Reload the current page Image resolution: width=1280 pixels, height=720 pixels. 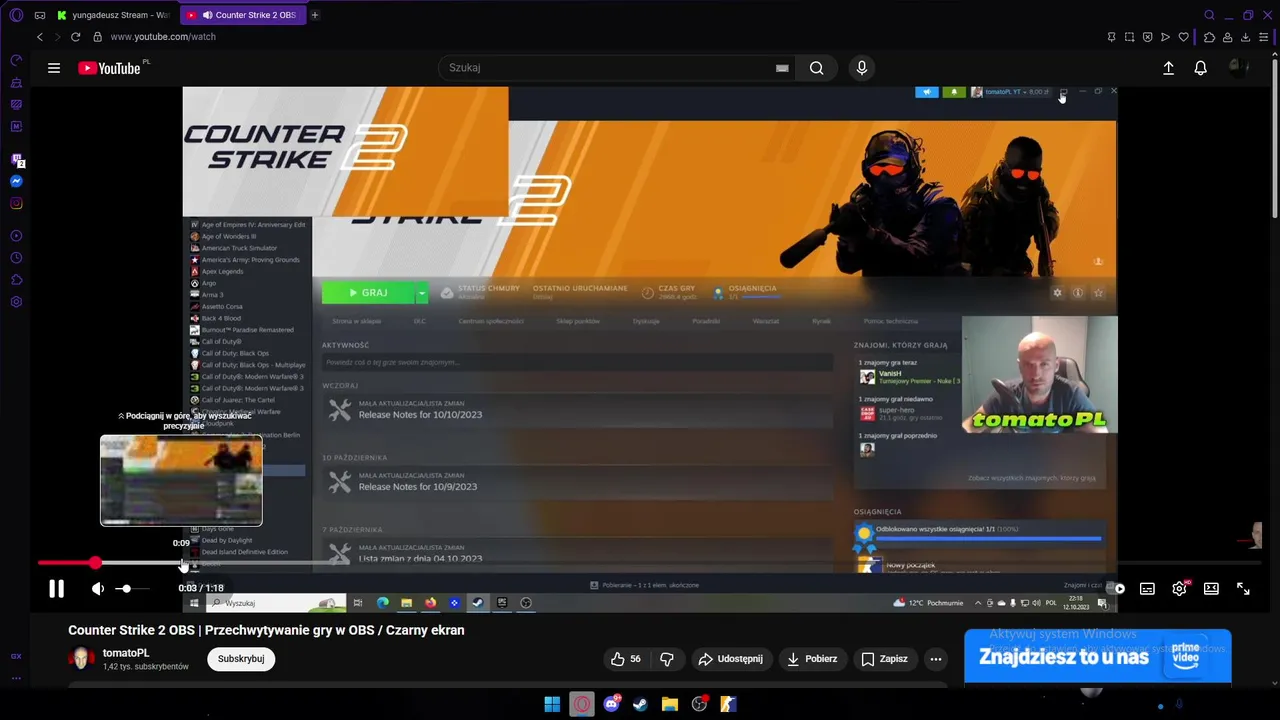pos(75,37)
